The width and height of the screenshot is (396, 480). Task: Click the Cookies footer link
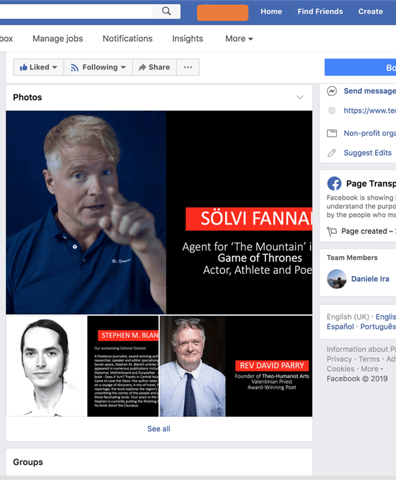pos(340,369)
